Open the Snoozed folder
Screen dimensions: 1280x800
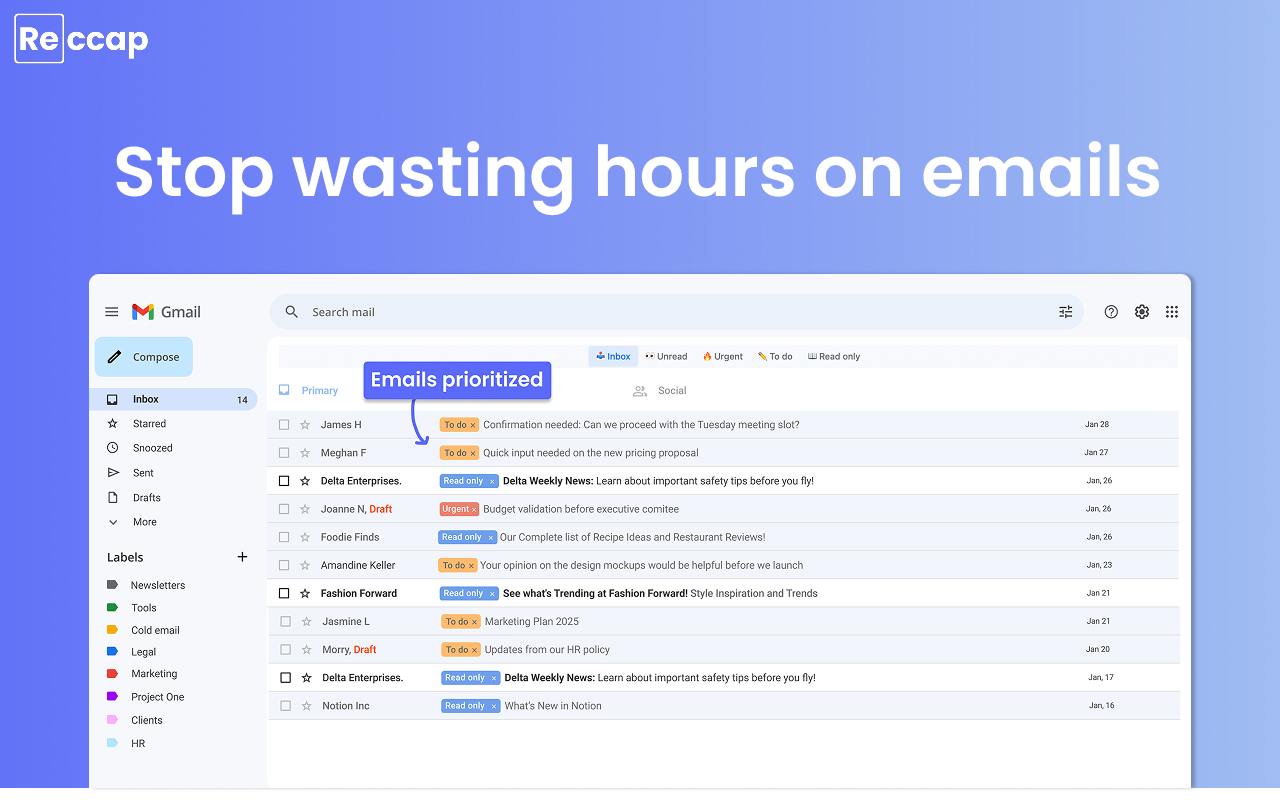[x=152, y=448]
